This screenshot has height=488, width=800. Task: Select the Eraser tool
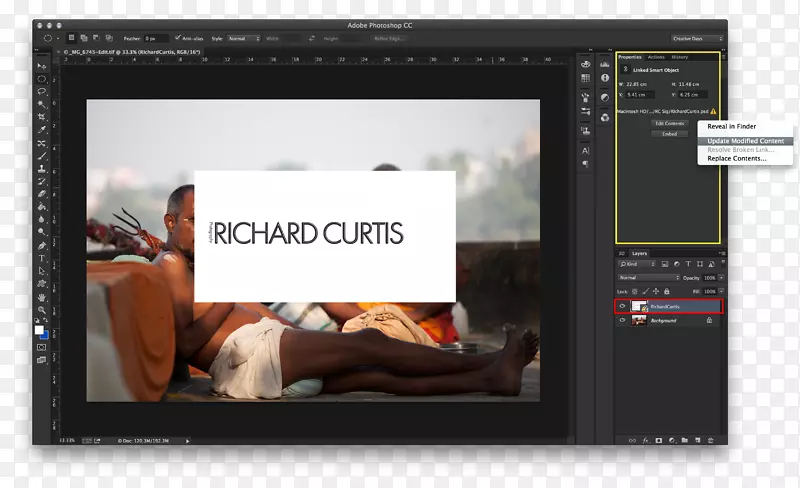coord(42,194)
